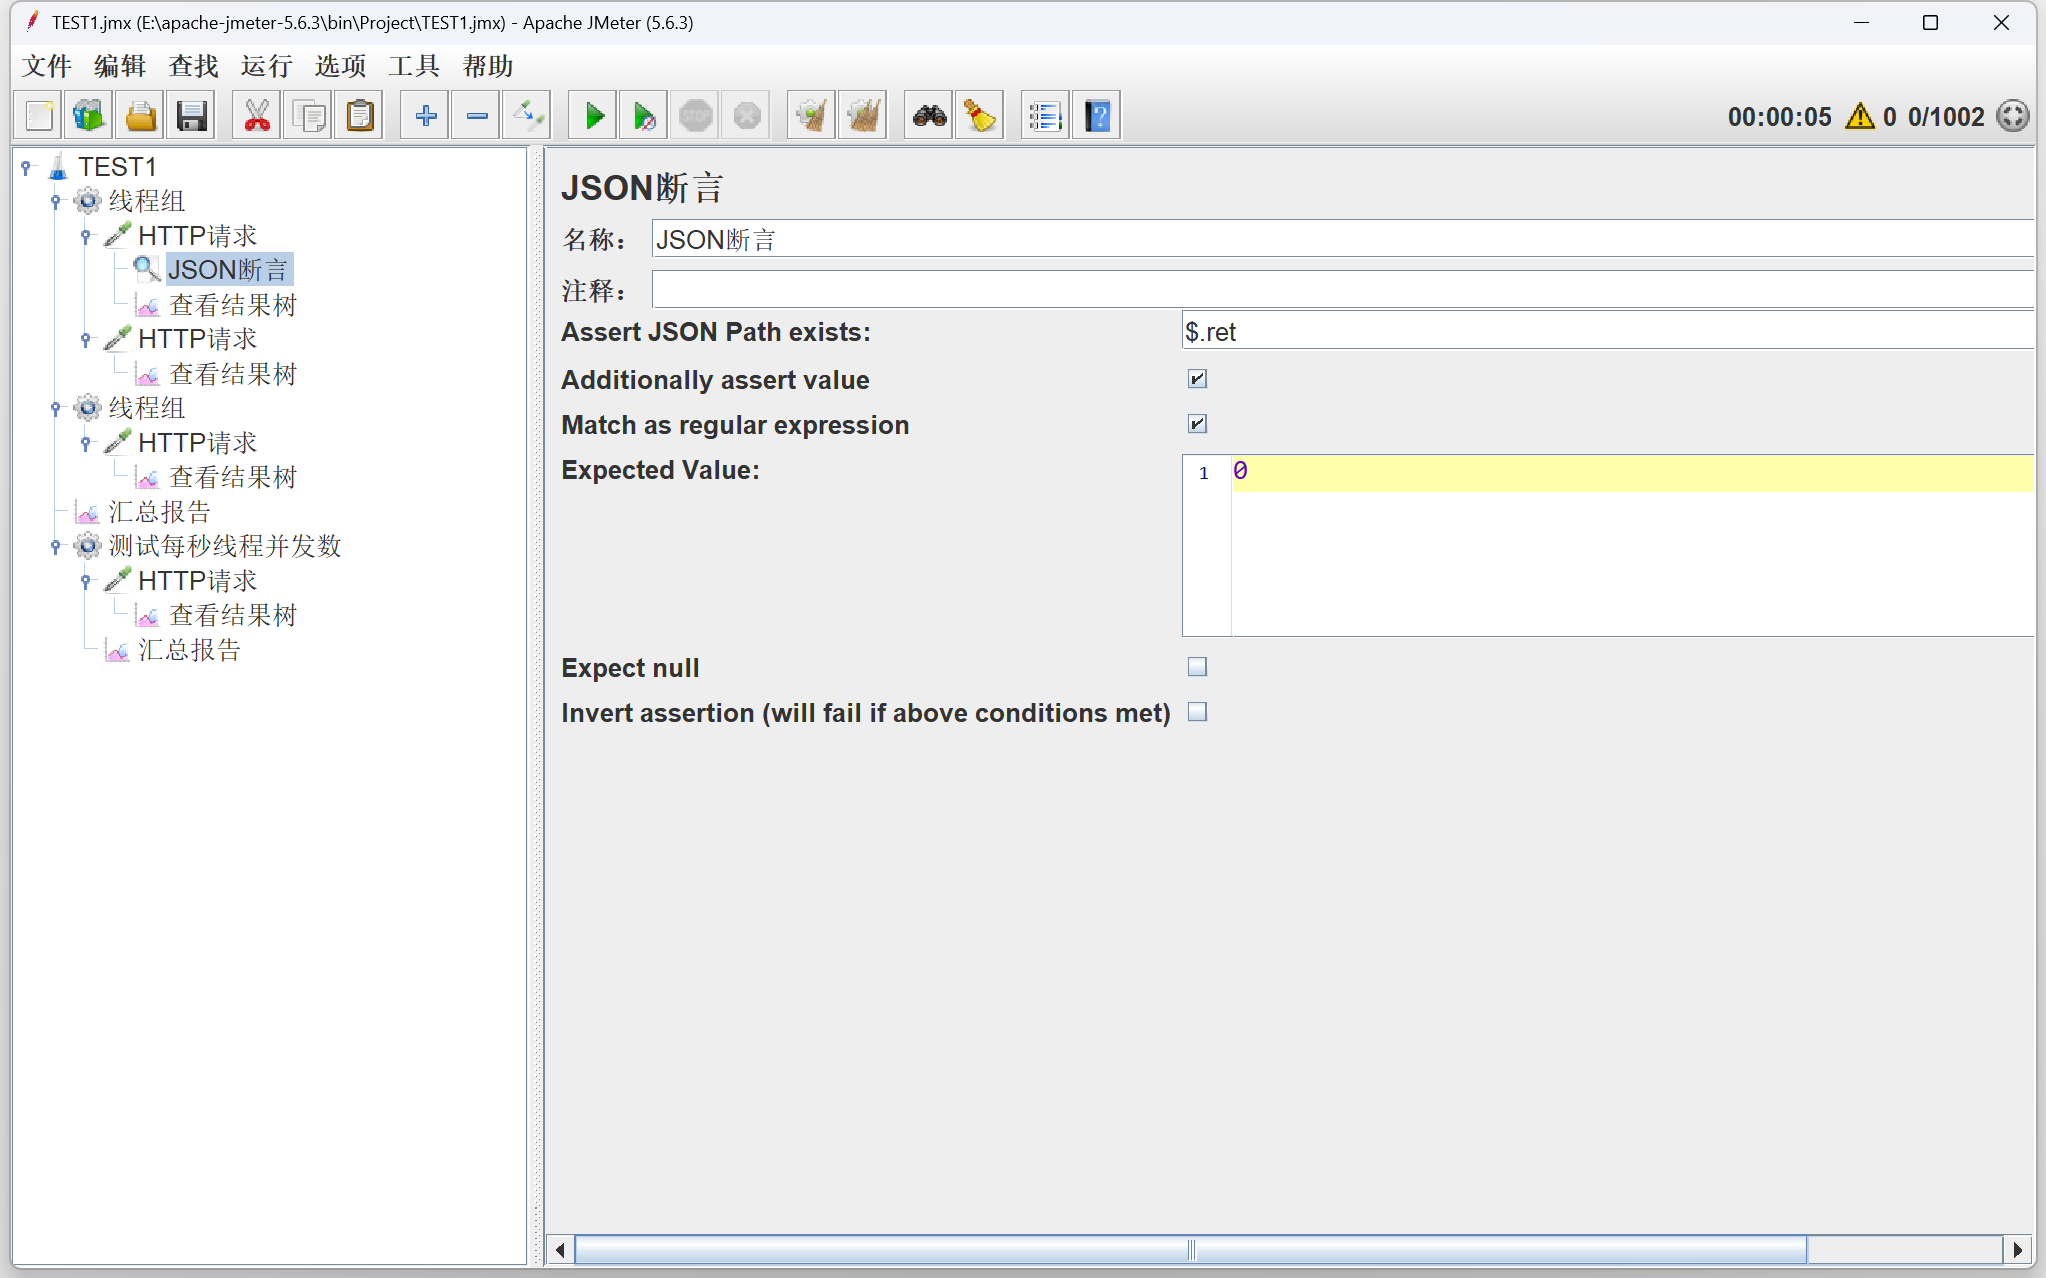Image resolution: width=2046 pixels, height=1278 pixels.
Task: Click the remote engine status icon
Action: point(2012,116)
